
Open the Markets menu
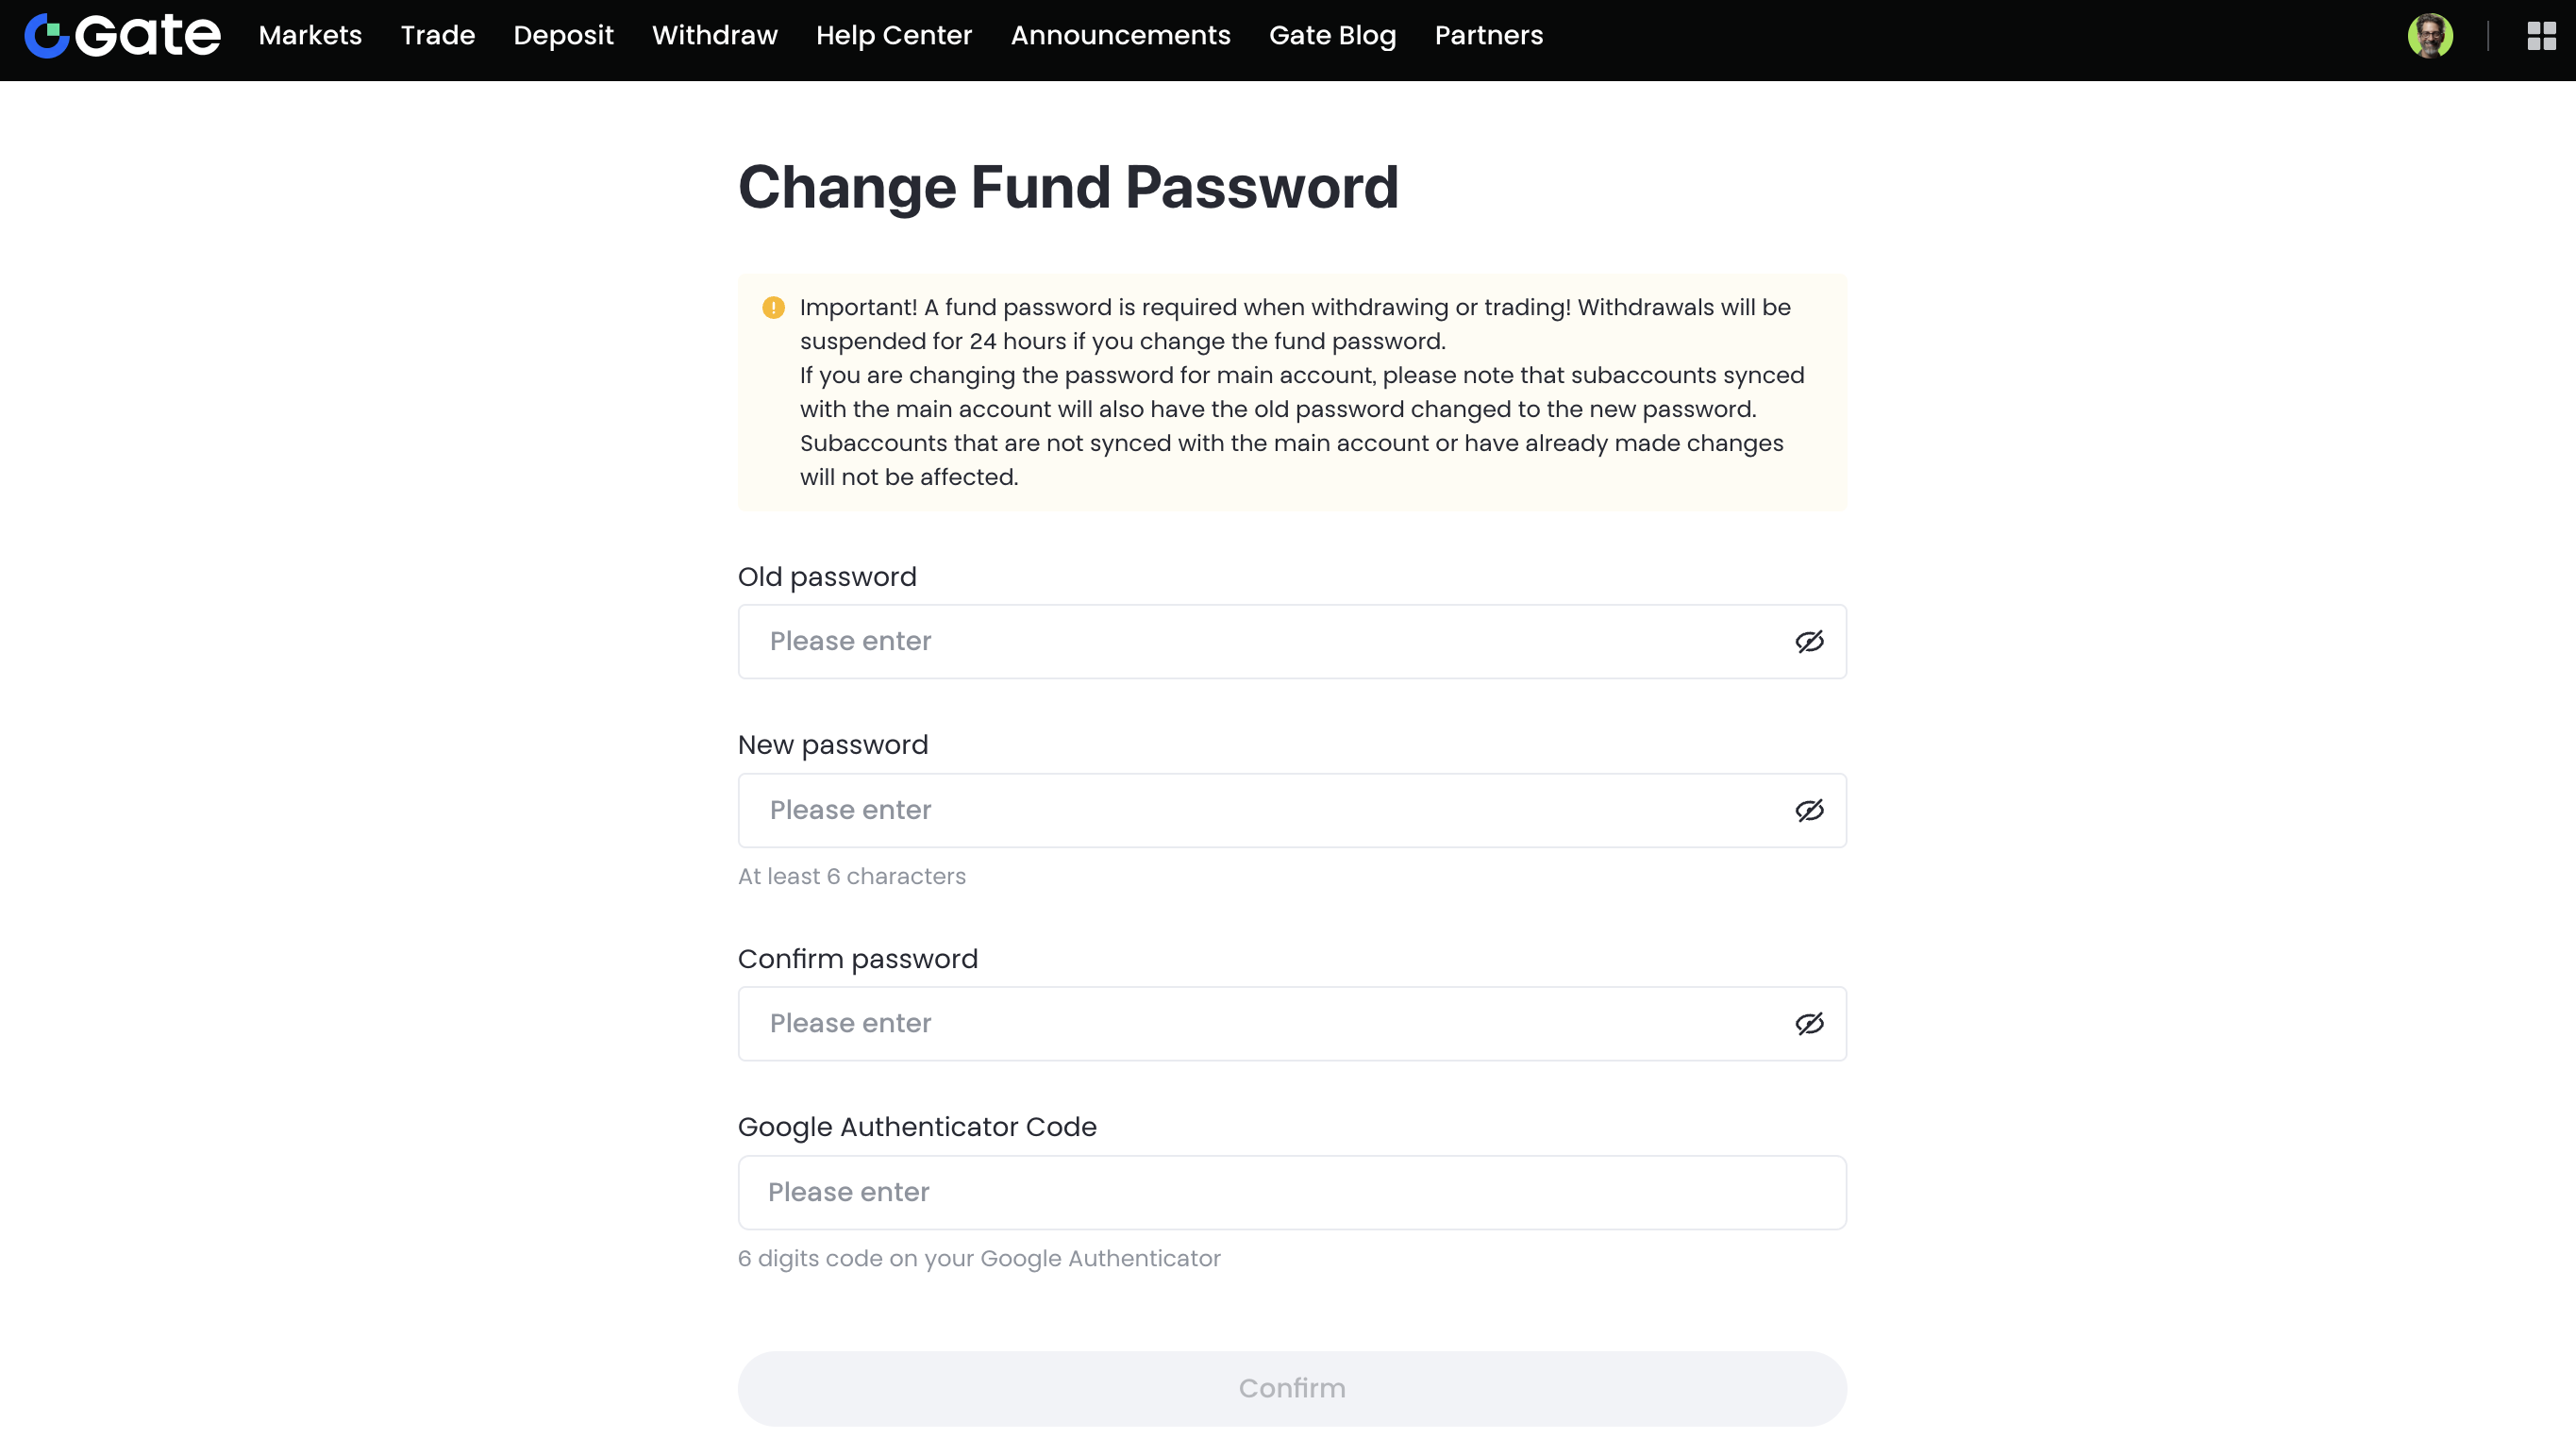(310, 36)
